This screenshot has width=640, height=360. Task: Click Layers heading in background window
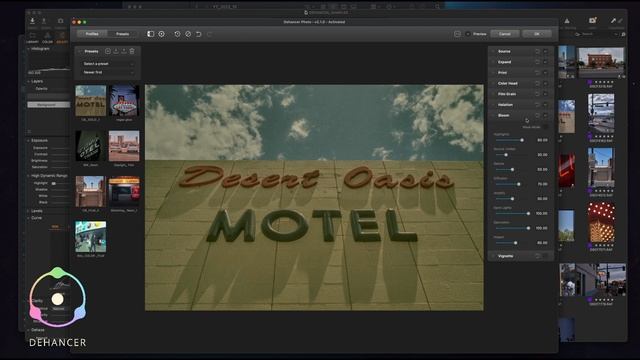[37, 82]
